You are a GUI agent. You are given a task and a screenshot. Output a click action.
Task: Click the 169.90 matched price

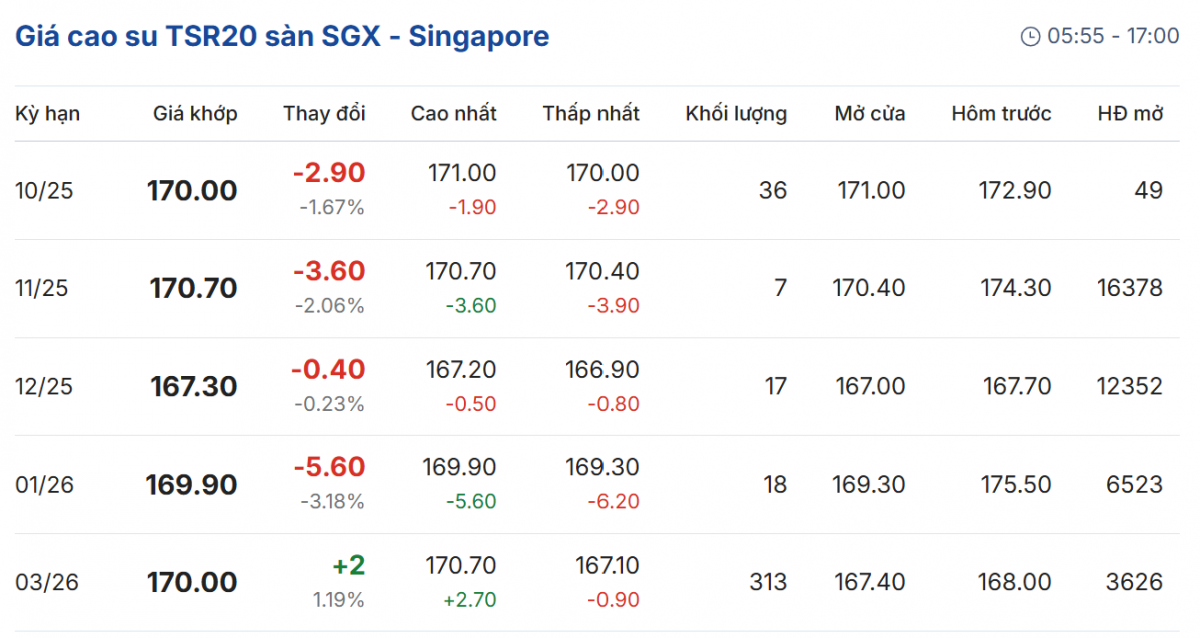click(192, 485)
